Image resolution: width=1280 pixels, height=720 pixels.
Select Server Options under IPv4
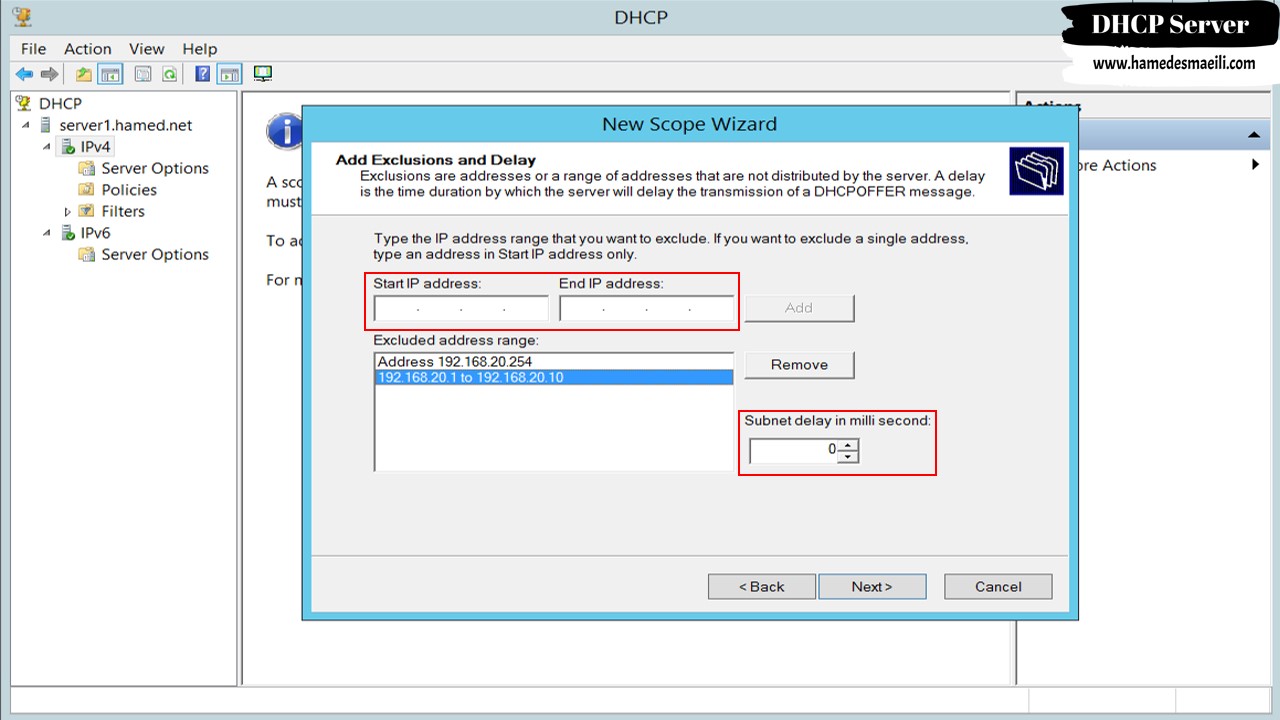(x=155, y=169)
